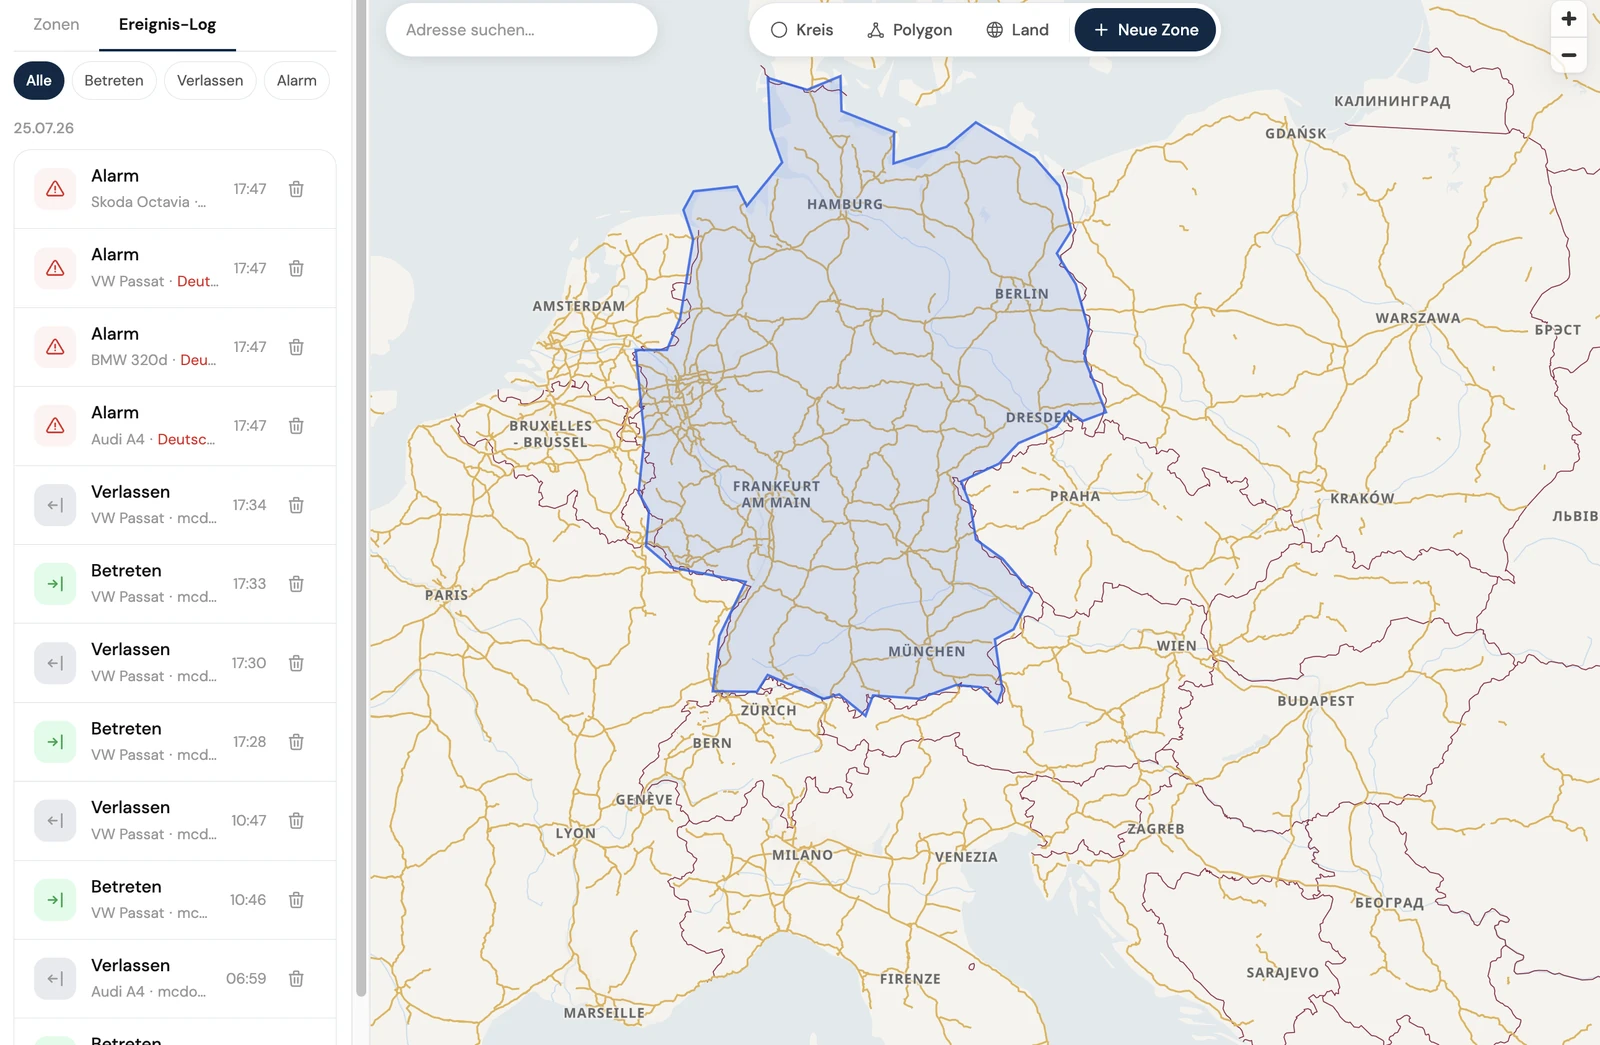The width and height of the screenshot is (1600, 1045).
Task: Open the Betreten entry at 10:46
Action: coord(175,900)
